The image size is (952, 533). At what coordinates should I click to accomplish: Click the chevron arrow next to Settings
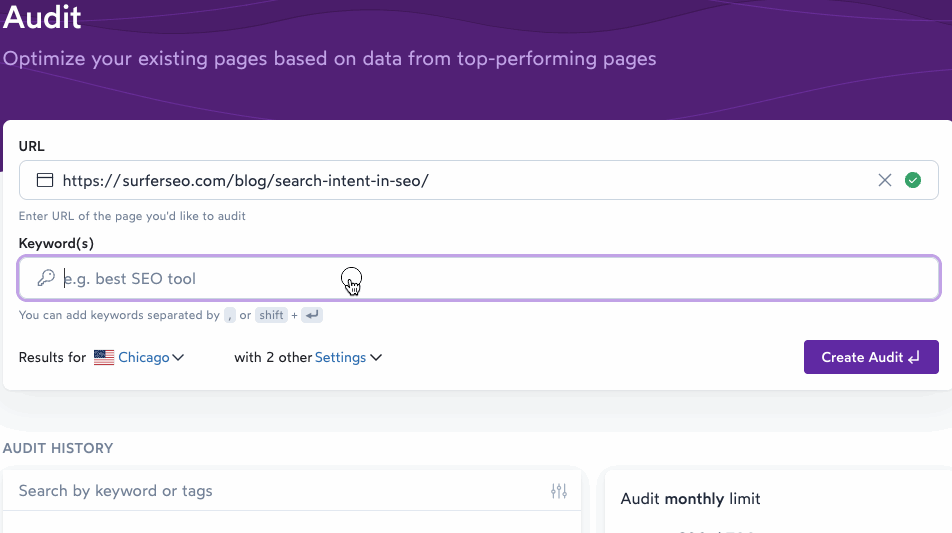[376, 358]
